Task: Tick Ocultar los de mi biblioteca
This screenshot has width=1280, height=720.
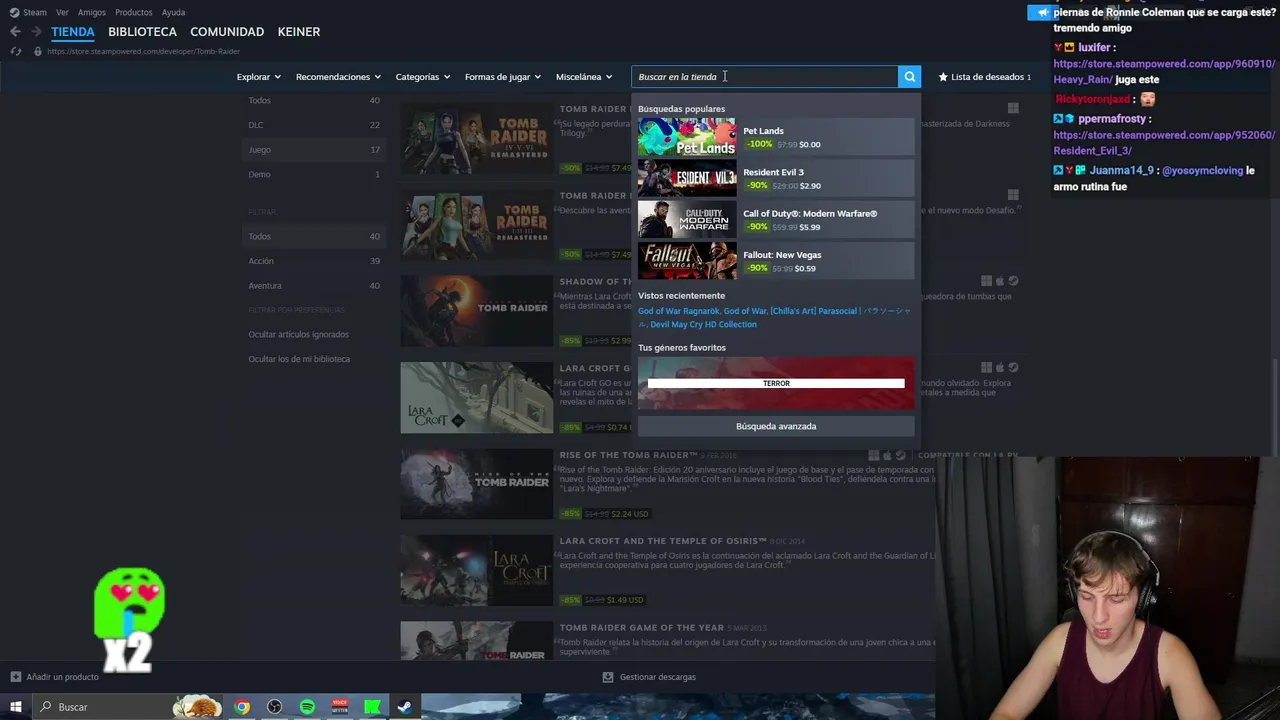Action: 299,359
